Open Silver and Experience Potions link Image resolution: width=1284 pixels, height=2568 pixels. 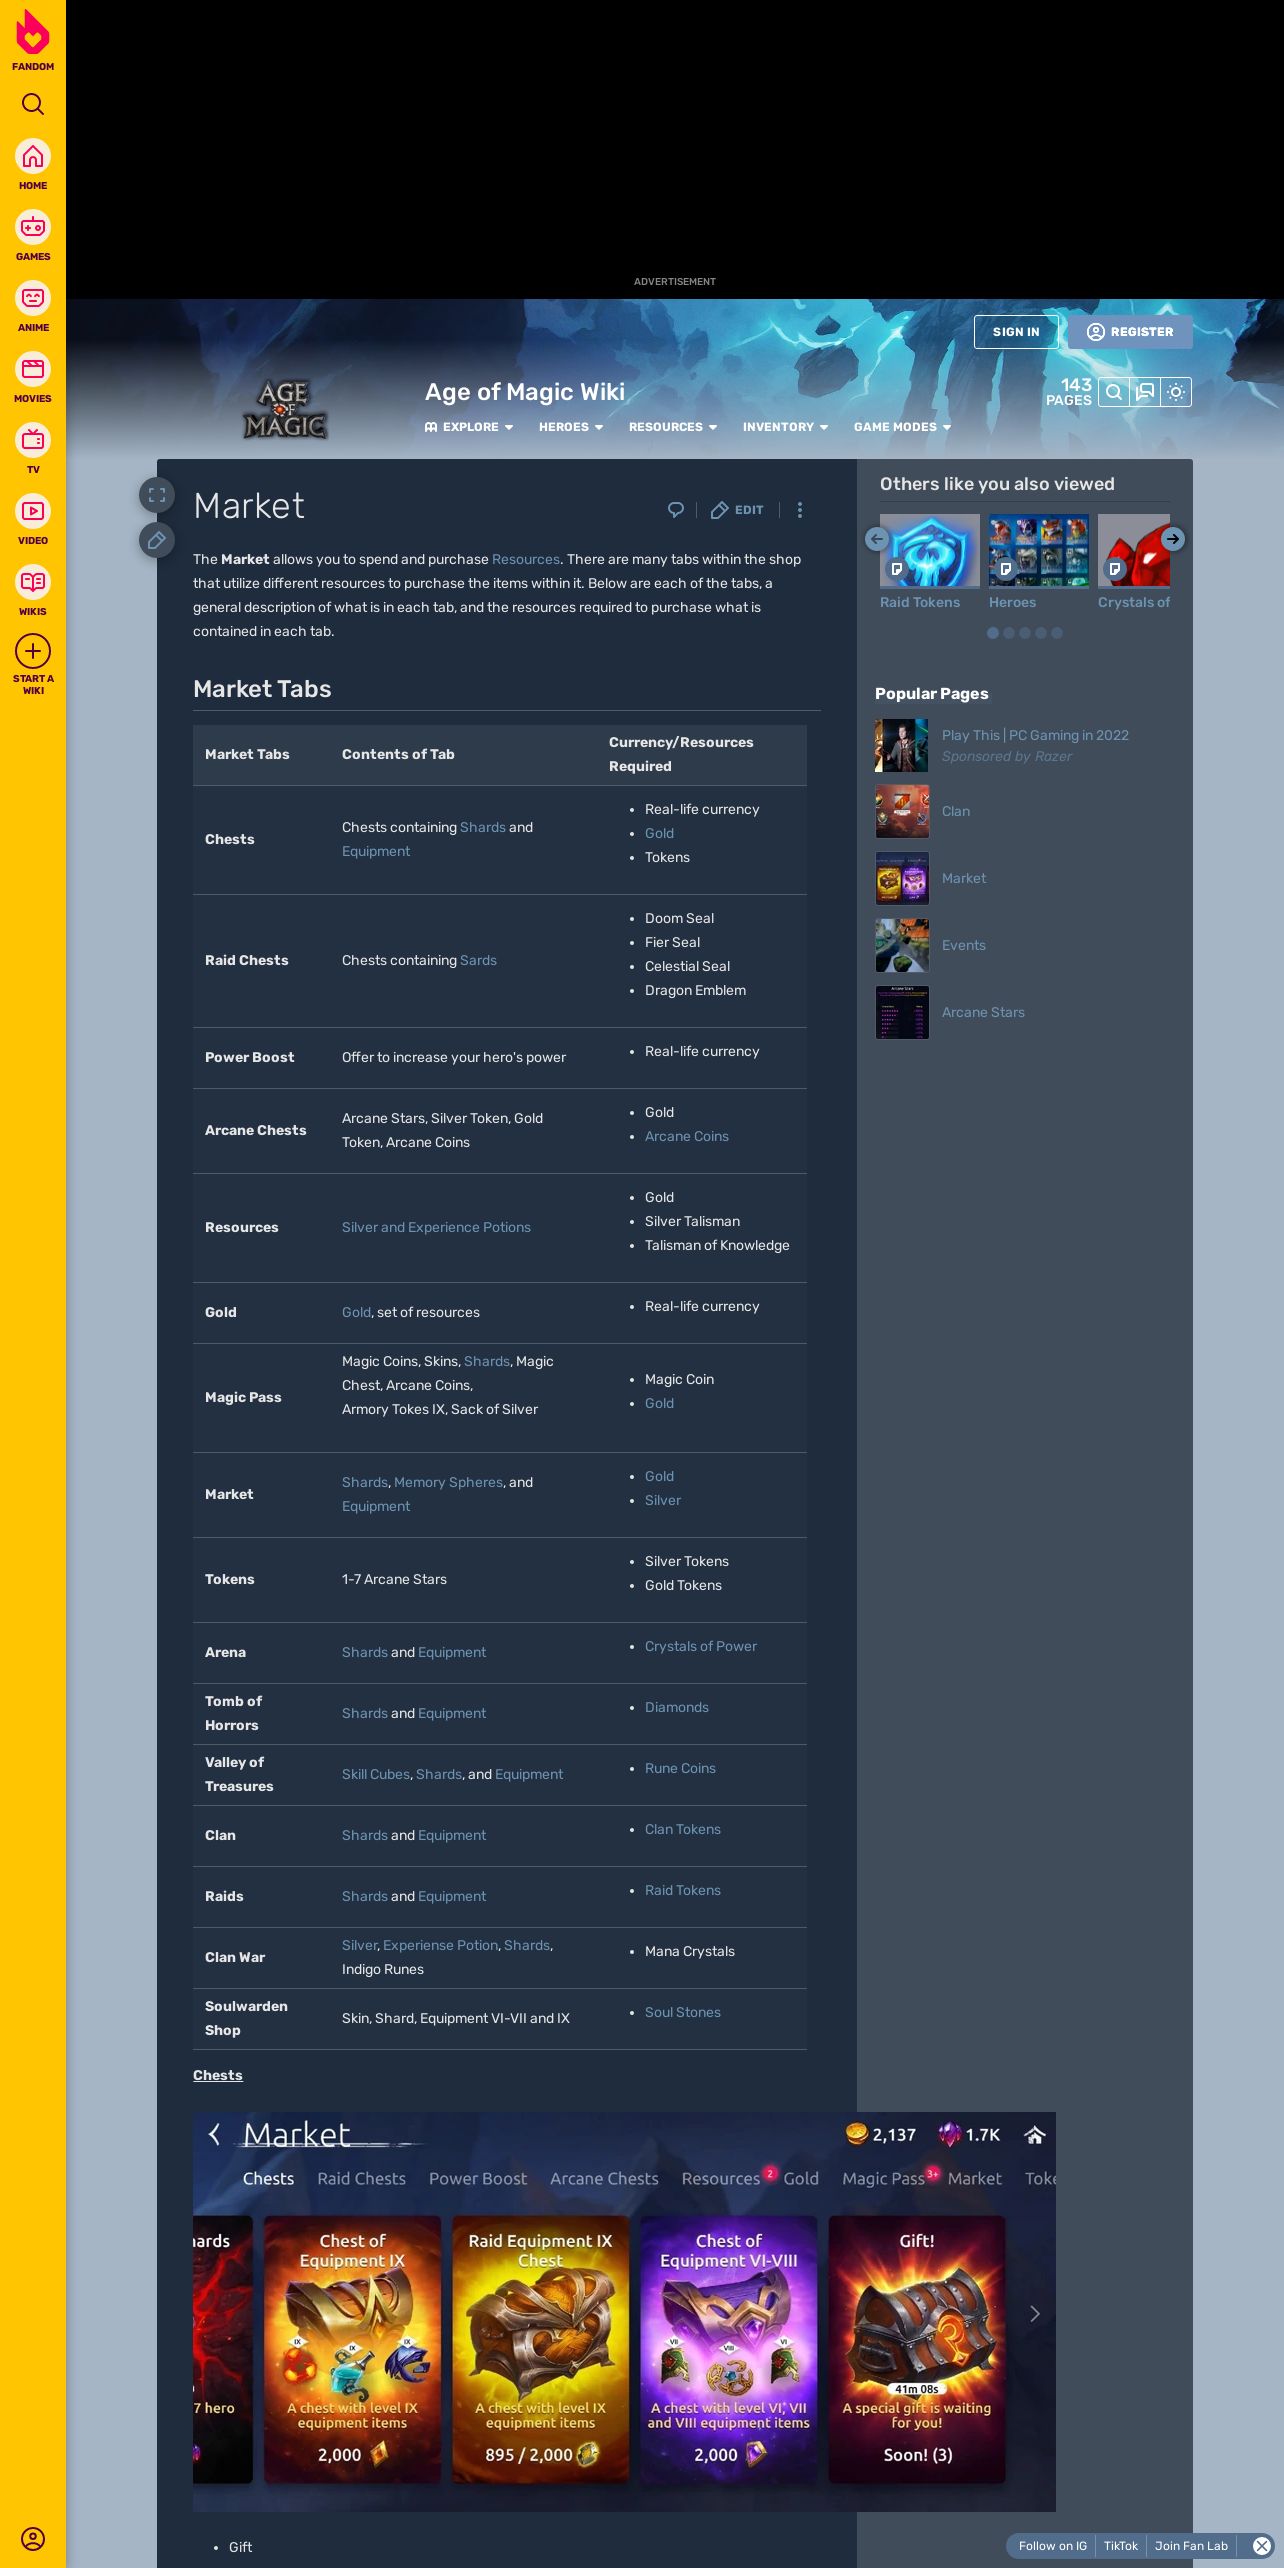436,1227
